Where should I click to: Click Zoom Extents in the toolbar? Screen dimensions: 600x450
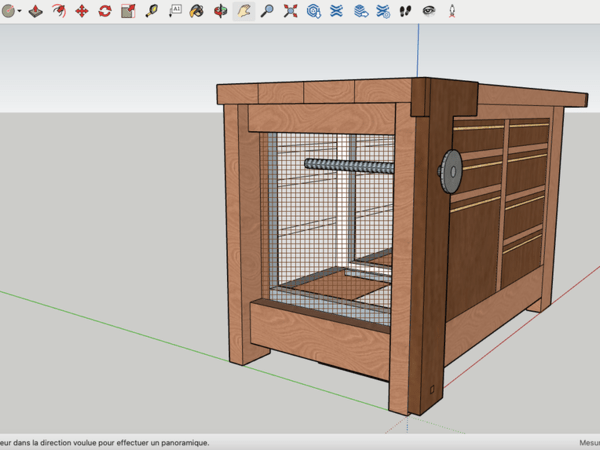tap(290, 11)
